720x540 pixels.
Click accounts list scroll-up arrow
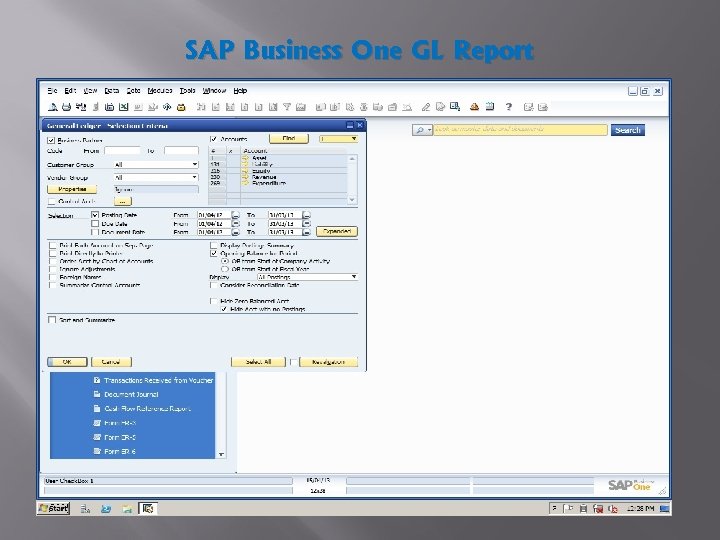click(352, 158)
